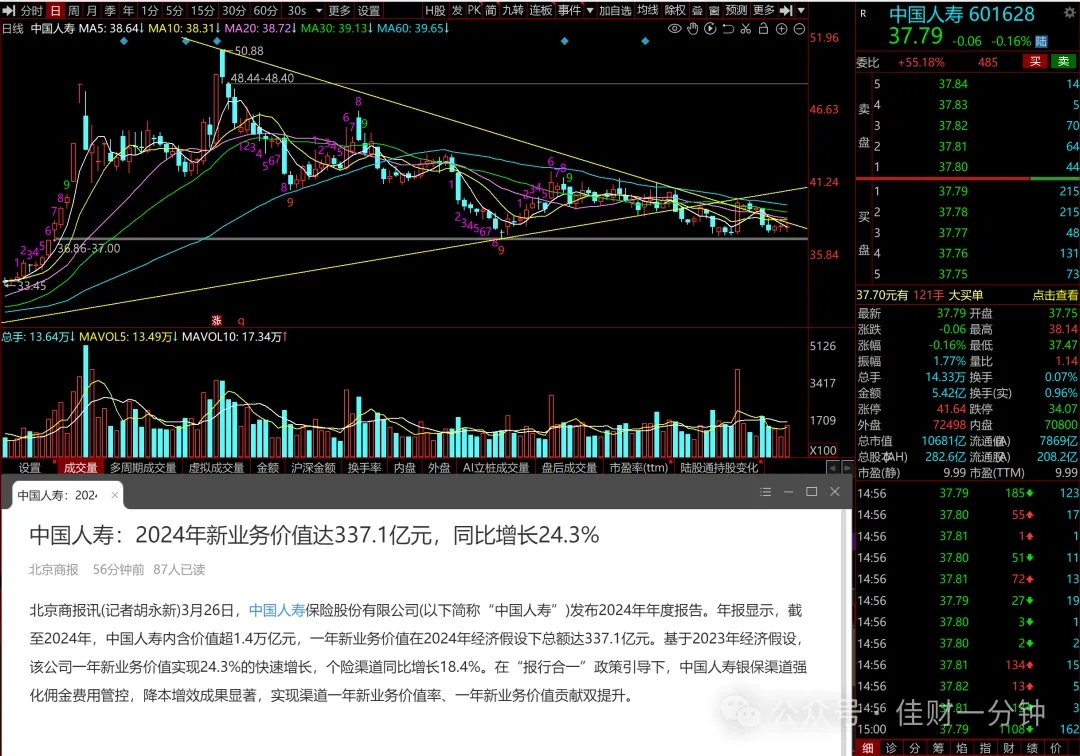1080x756 pixels.
Task: Select the 季 period tab
Action: (x=110, y=10)
